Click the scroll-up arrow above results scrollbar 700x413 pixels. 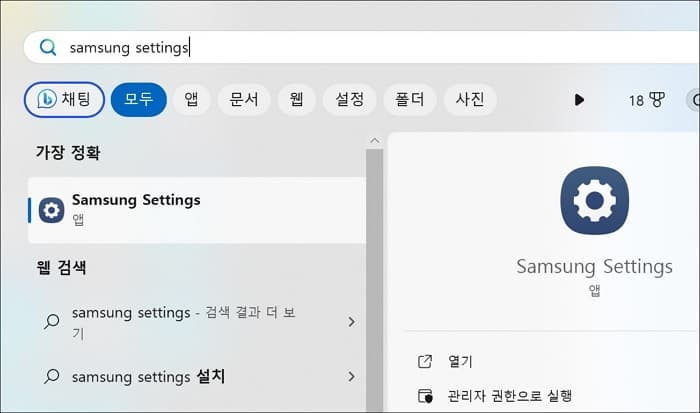(375, 141)
